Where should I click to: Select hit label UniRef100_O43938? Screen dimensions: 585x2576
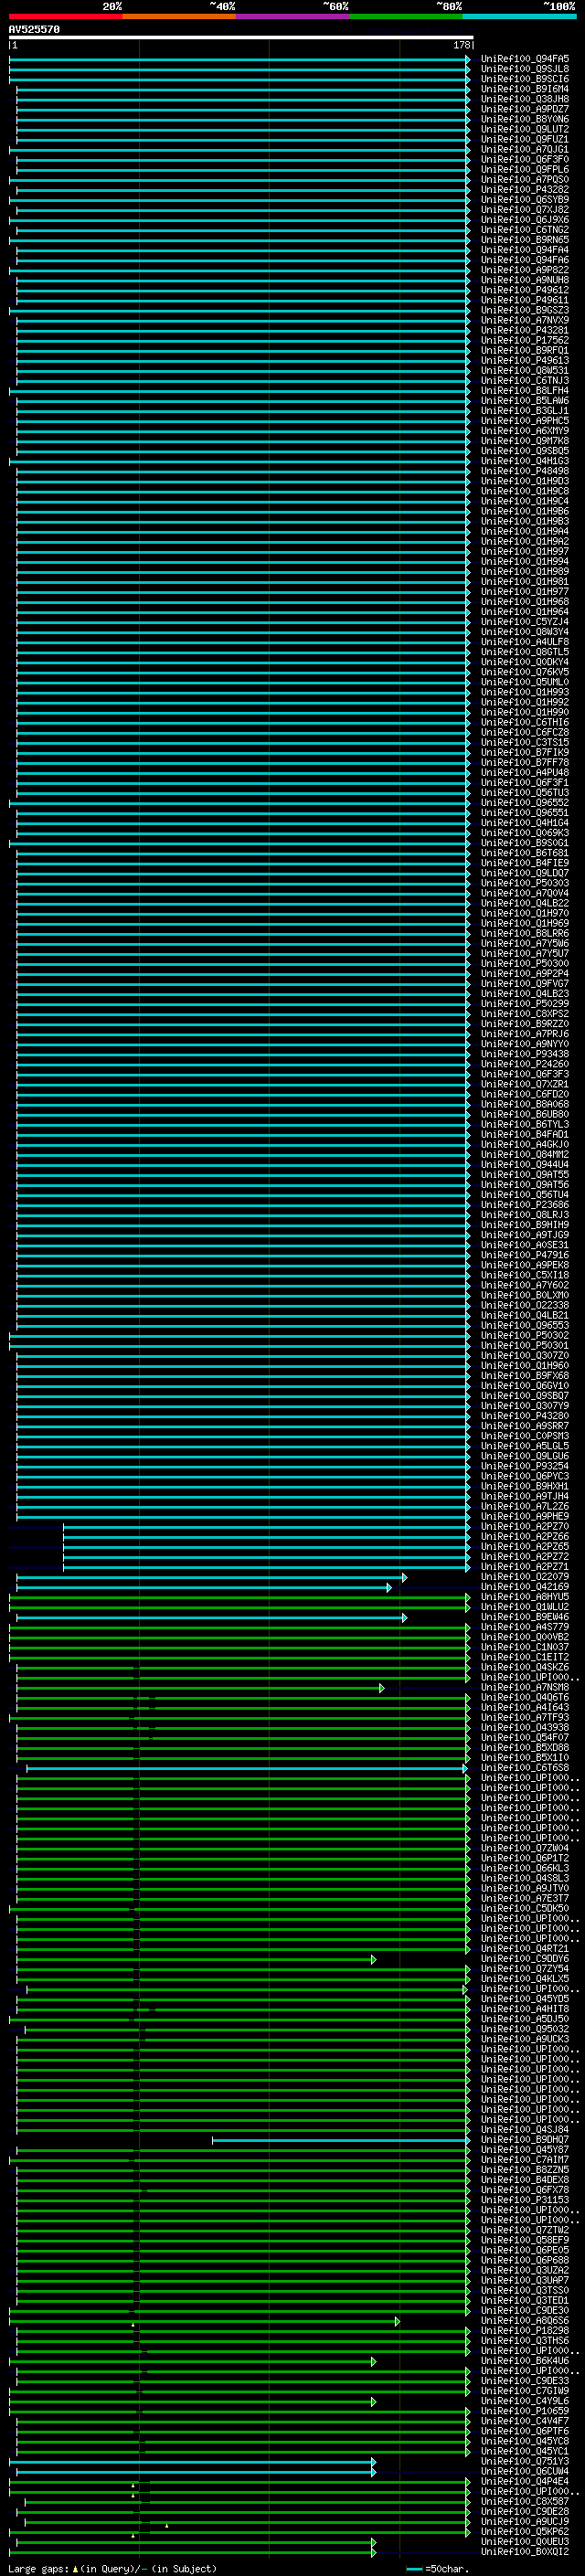click(525, 1727)
